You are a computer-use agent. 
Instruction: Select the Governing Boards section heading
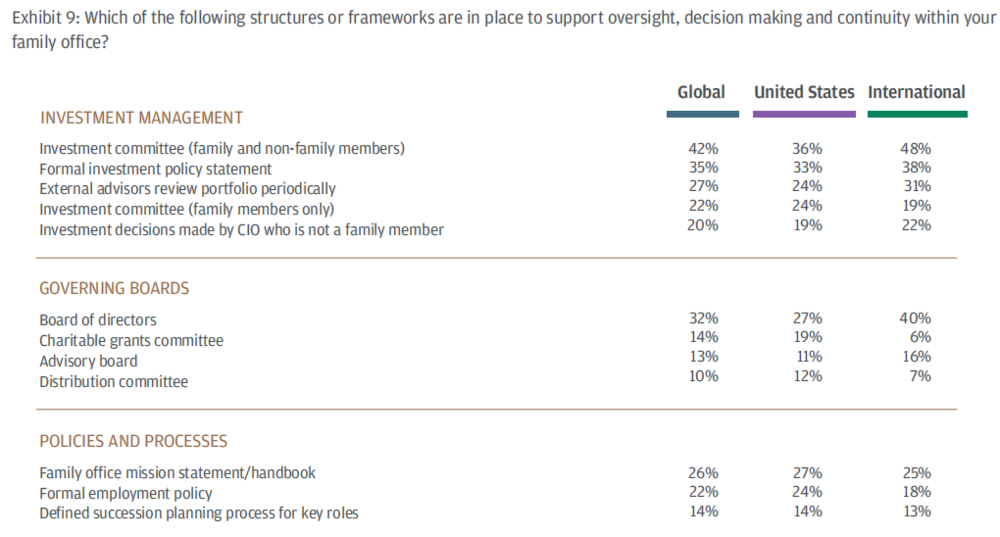click(114, 288)
